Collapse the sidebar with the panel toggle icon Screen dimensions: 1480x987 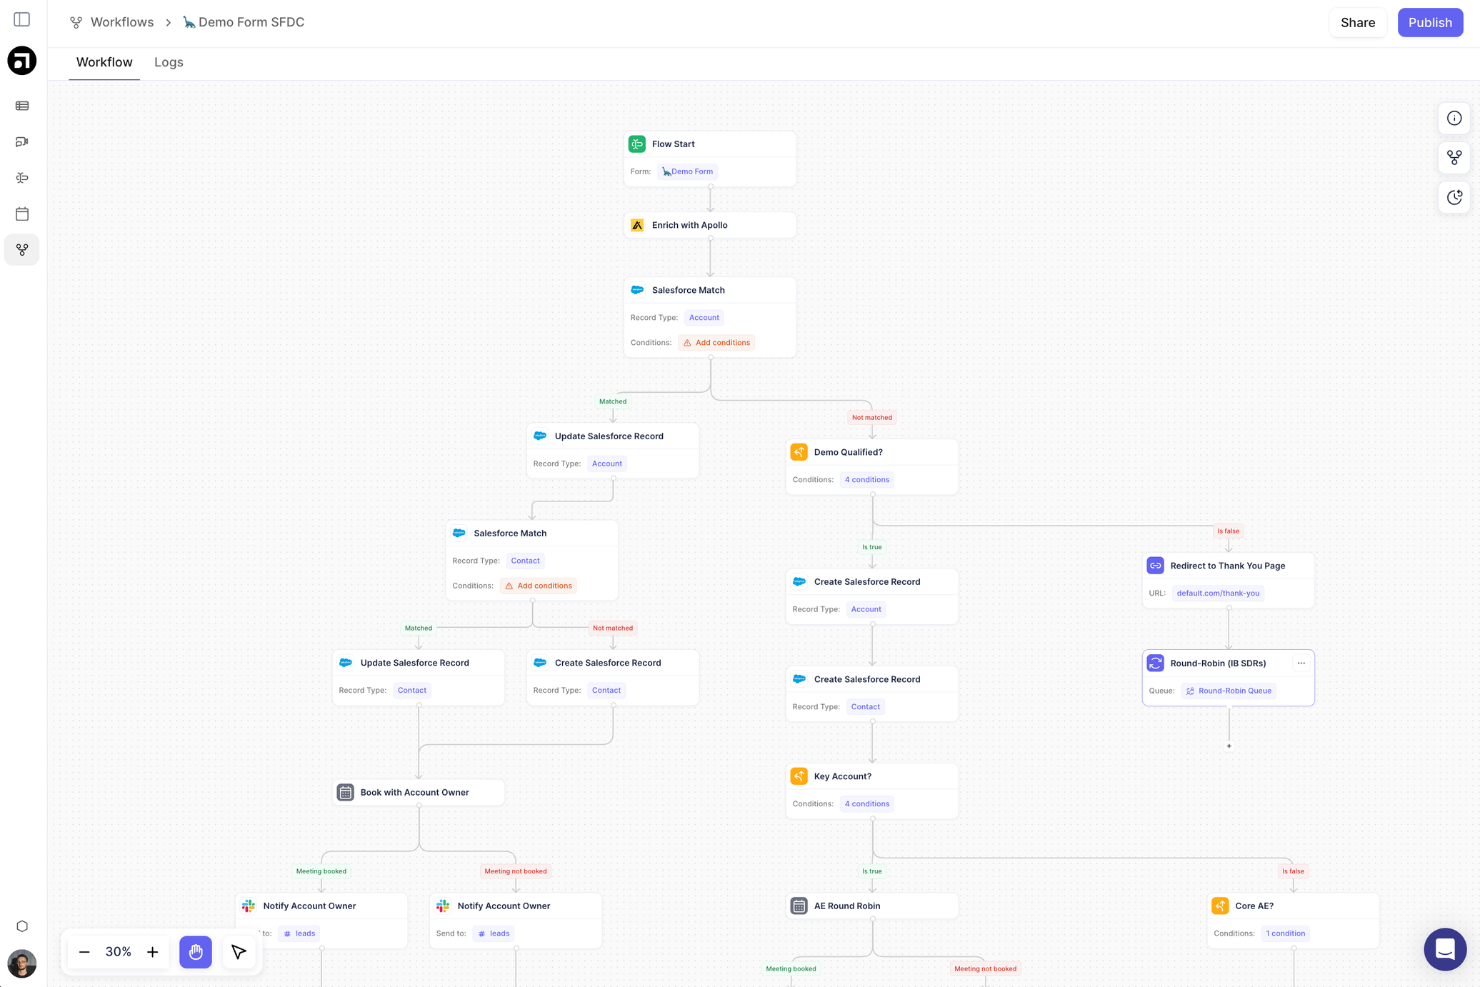click(x=22, y=19)
